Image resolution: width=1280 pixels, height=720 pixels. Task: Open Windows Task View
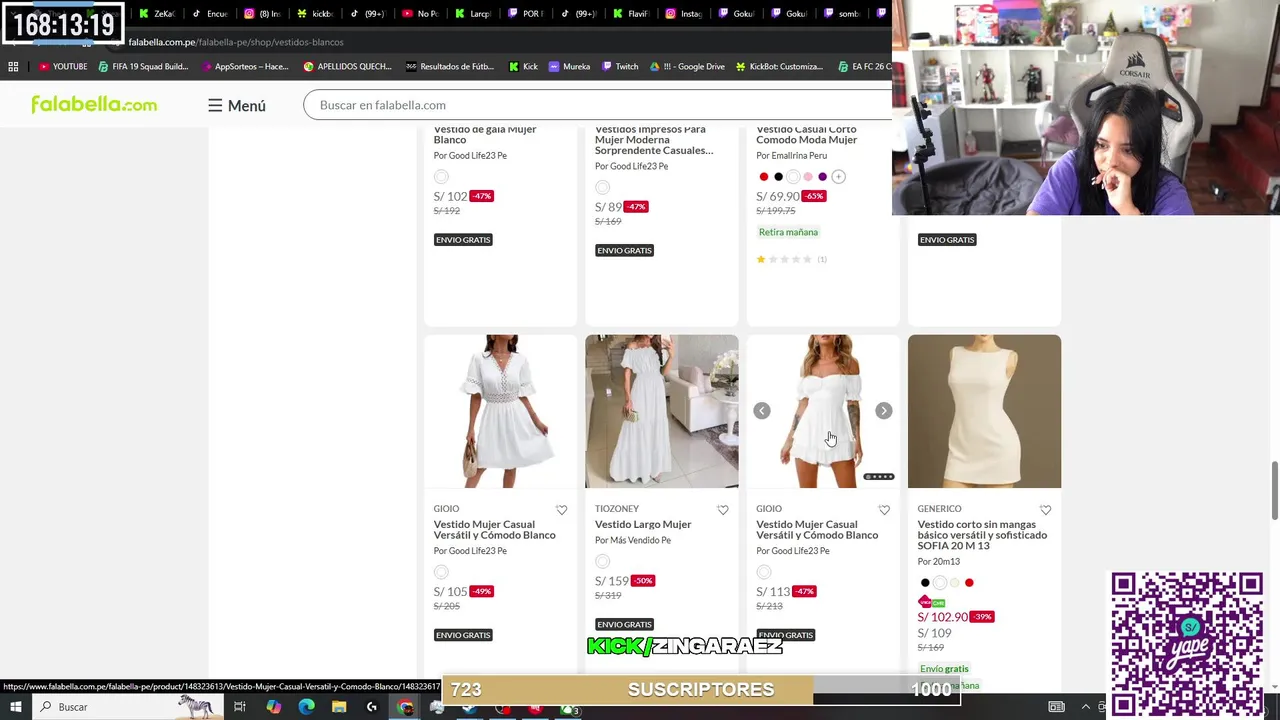click(x=240, y=707)
